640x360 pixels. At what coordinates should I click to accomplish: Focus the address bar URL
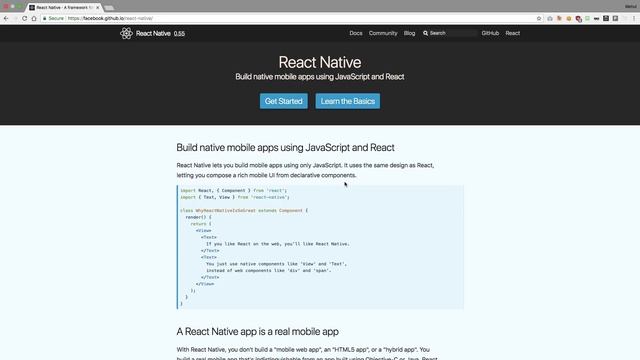(x=110, y=18)
